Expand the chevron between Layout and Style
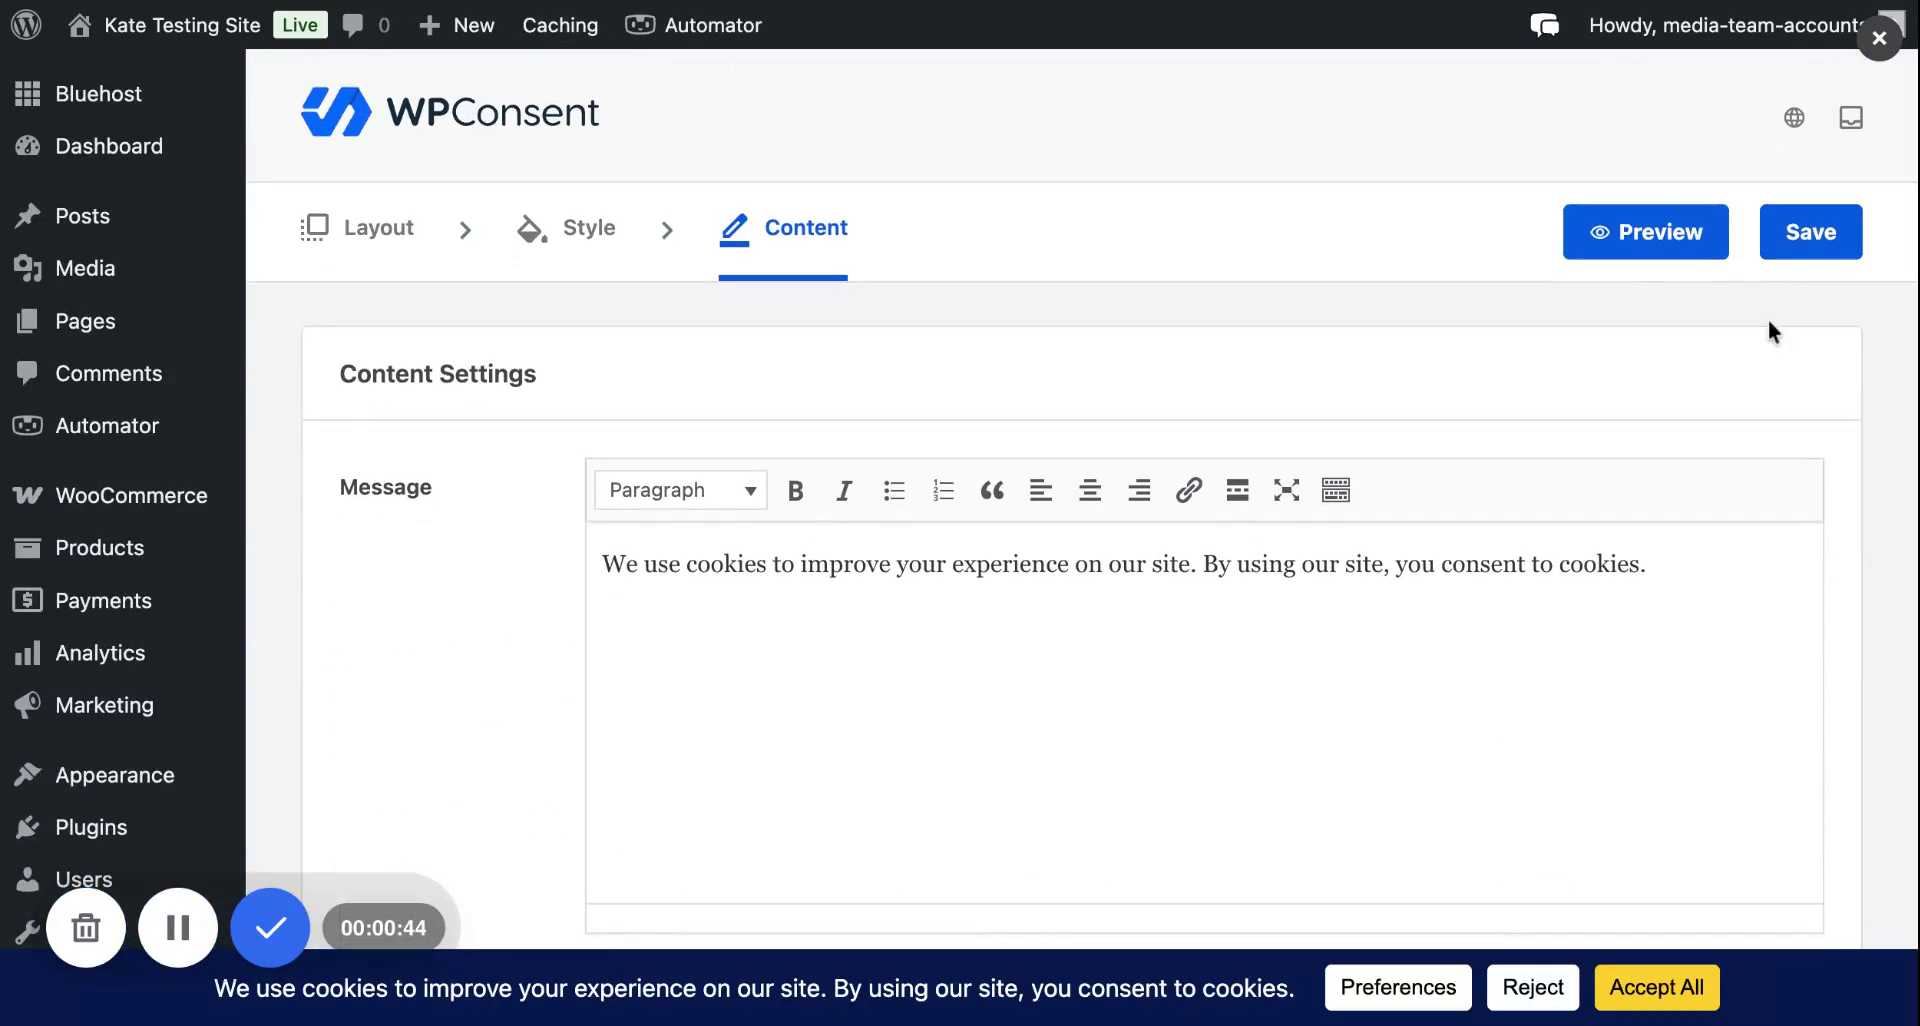 tap(465, 230)
